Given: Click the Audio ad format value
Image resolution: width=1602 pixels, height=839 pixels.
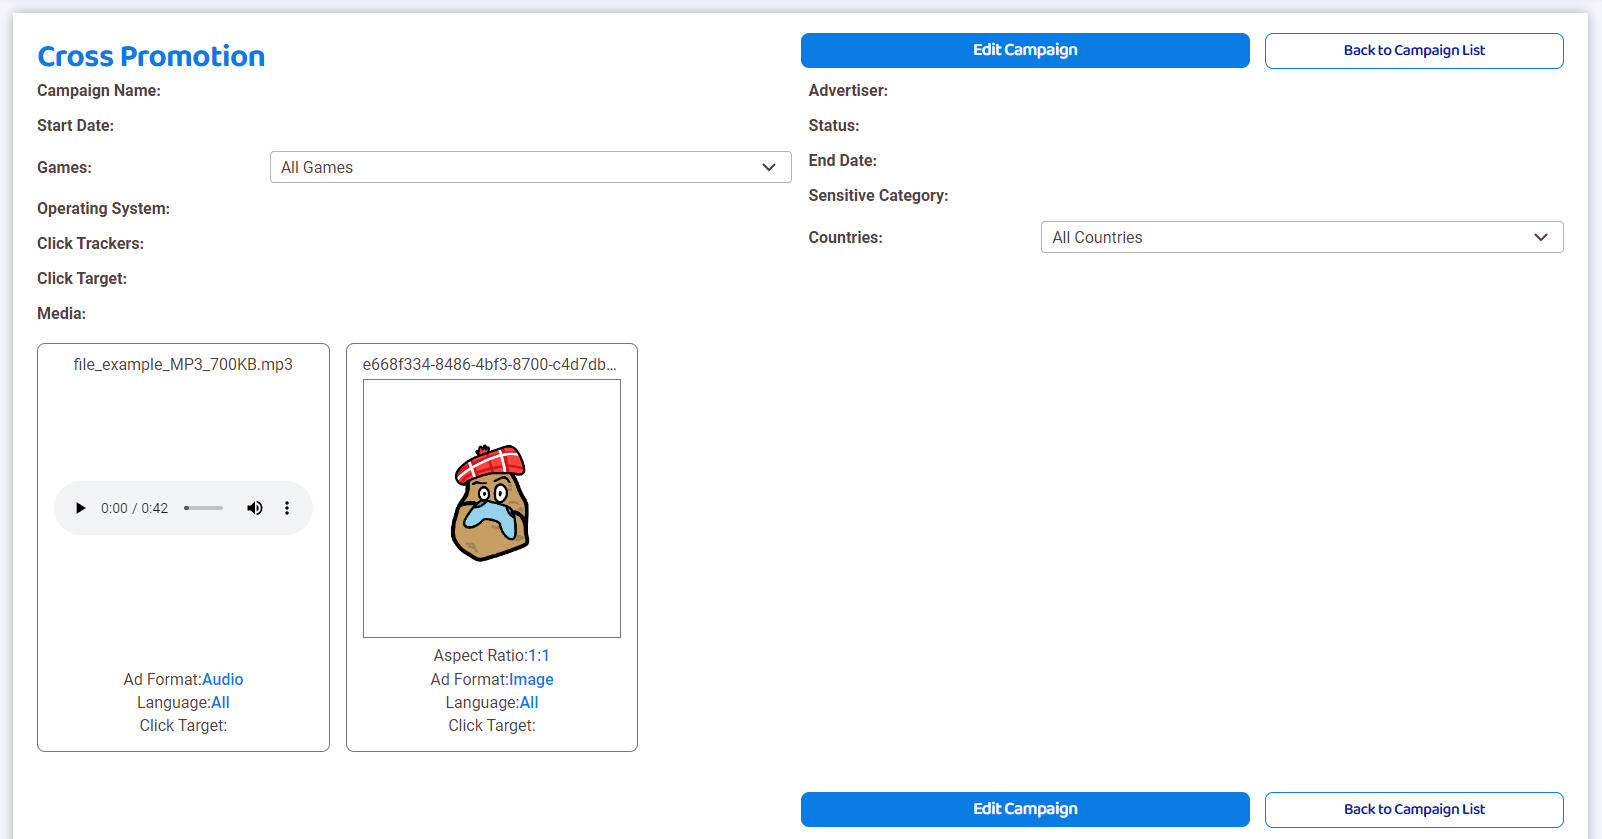Looking at the screenshot, I should (x=223, y=679).
